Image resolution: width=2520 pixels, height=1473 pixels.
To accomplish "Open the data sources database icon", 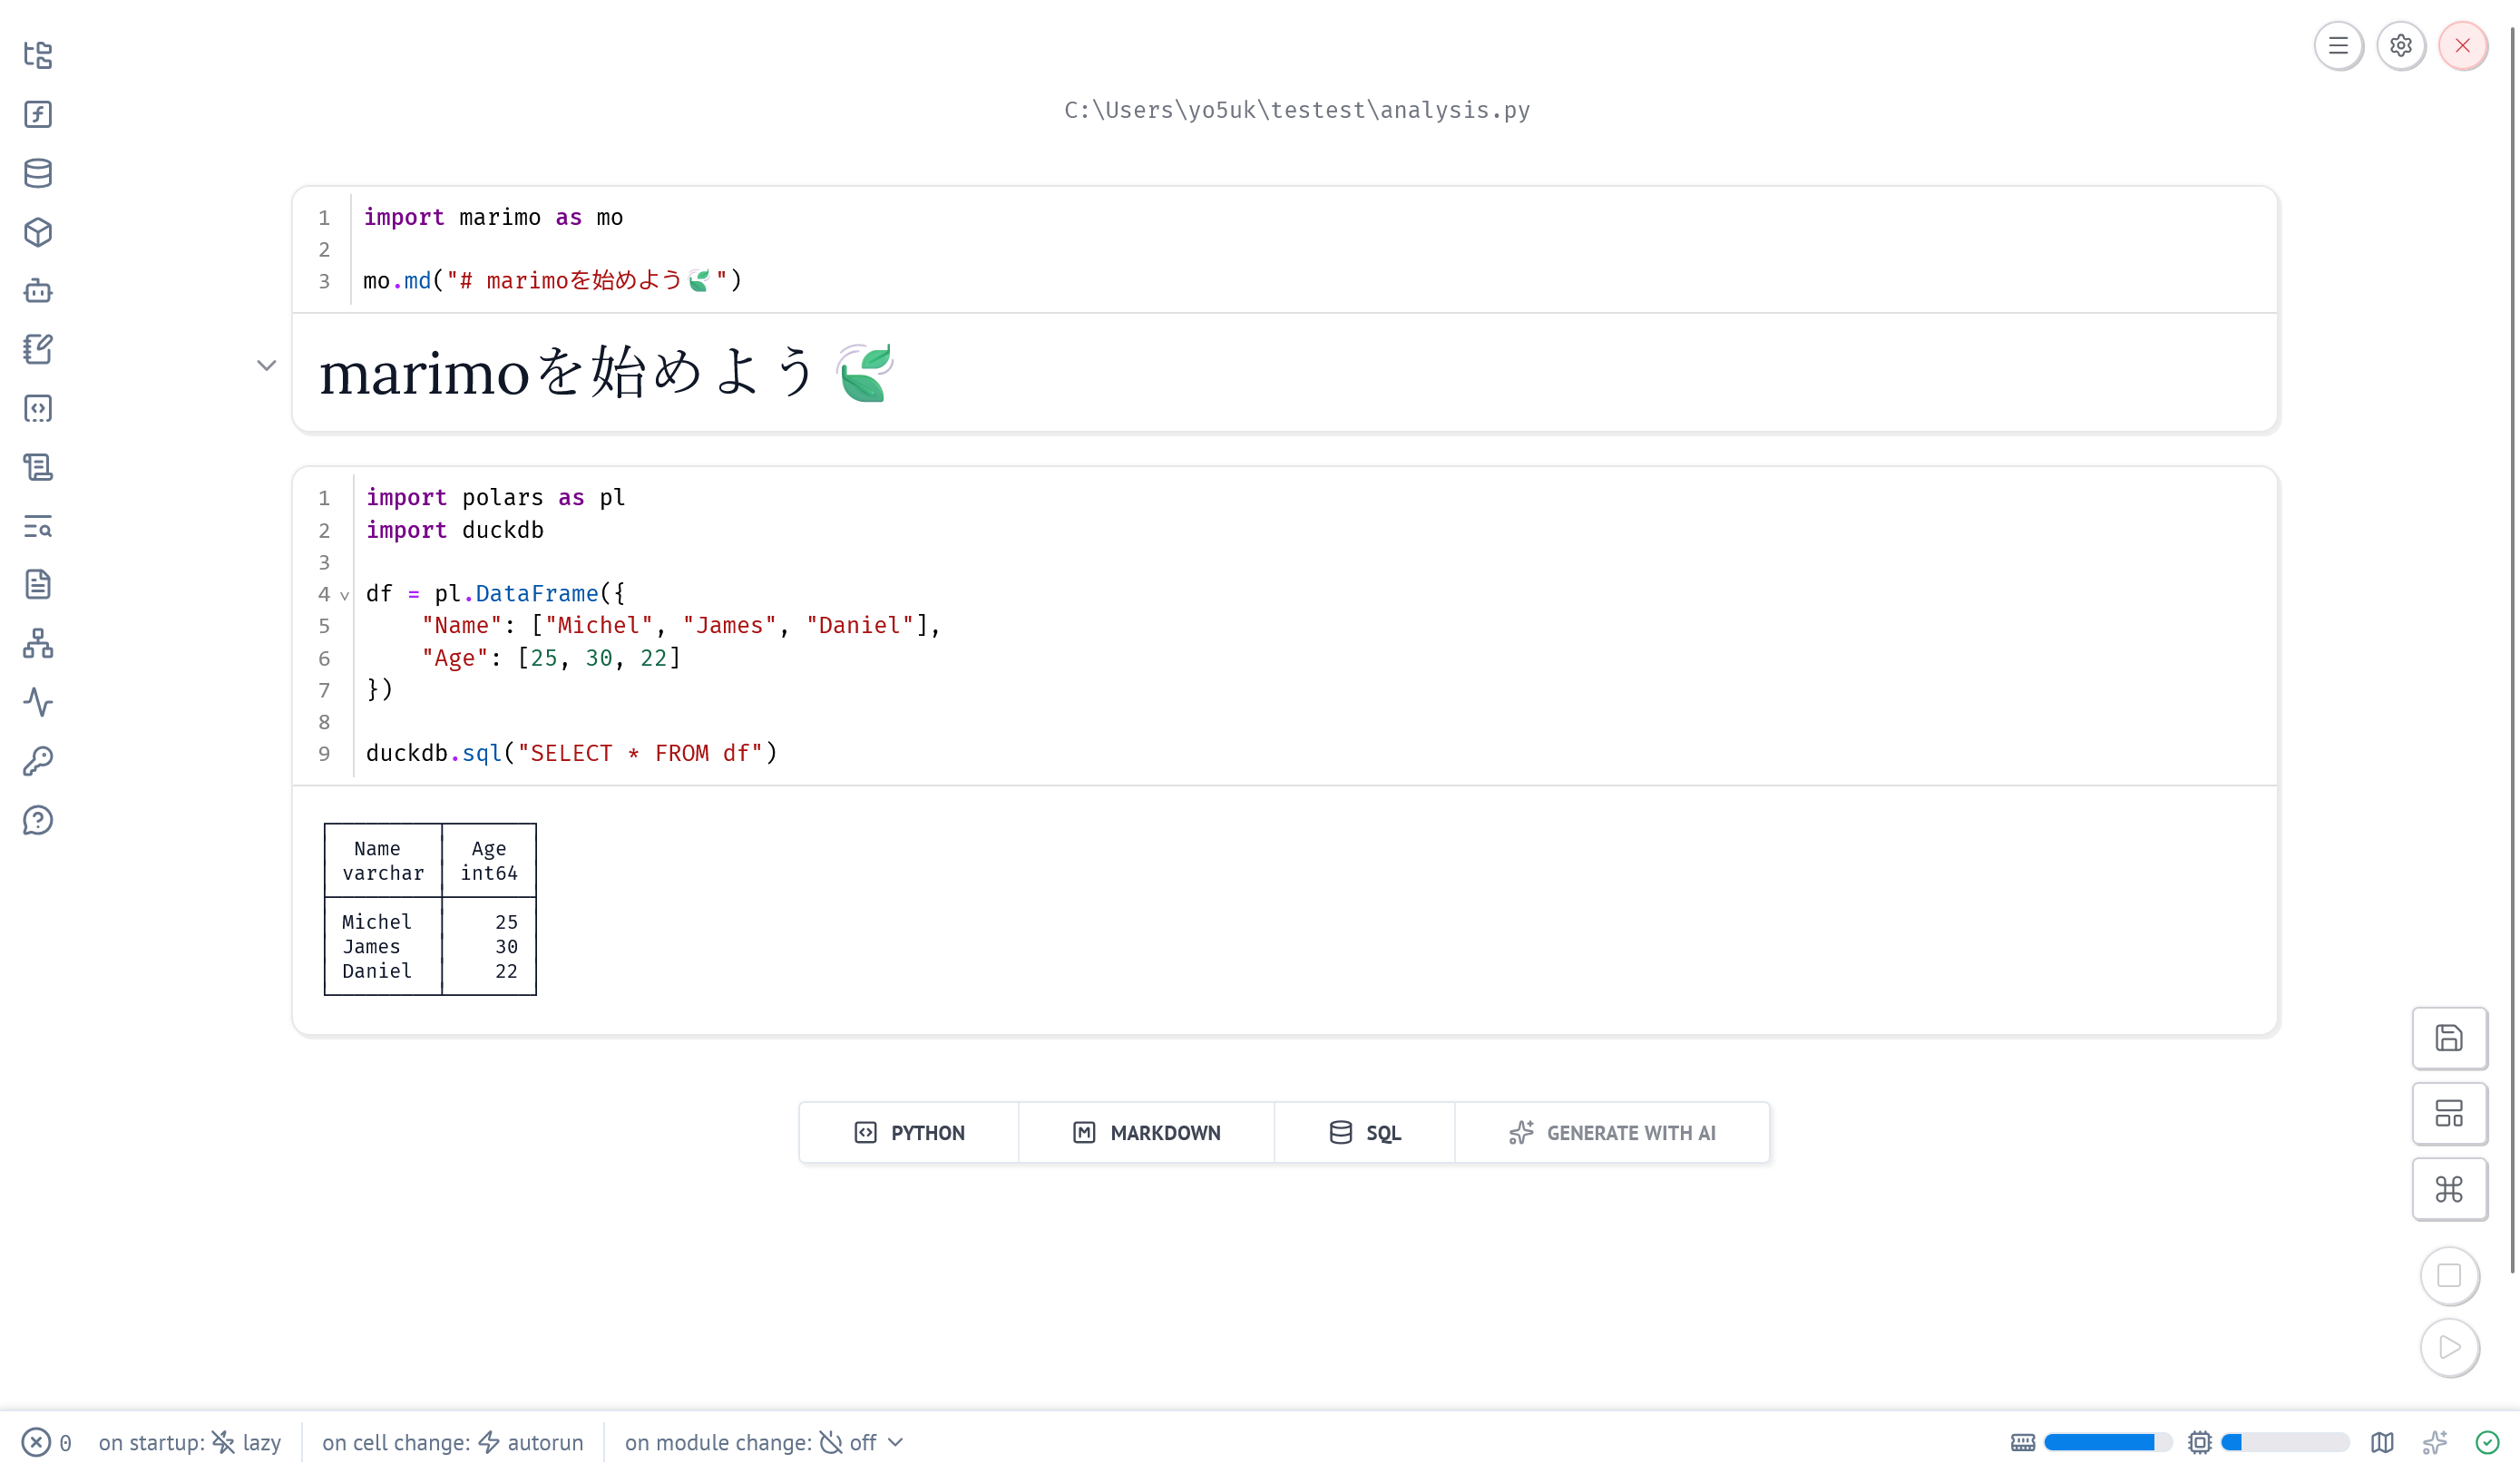I will (x=38, y=173).
